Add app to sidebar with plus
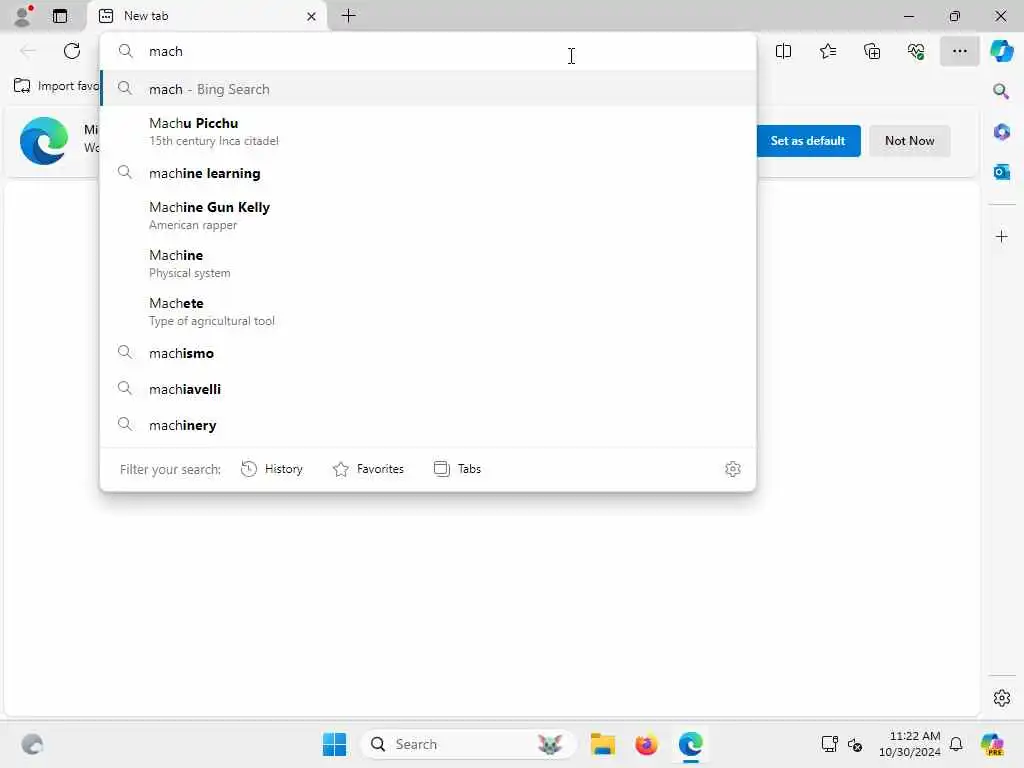The width and height of the screenshot is (1024, 768). pos(1001,236)
